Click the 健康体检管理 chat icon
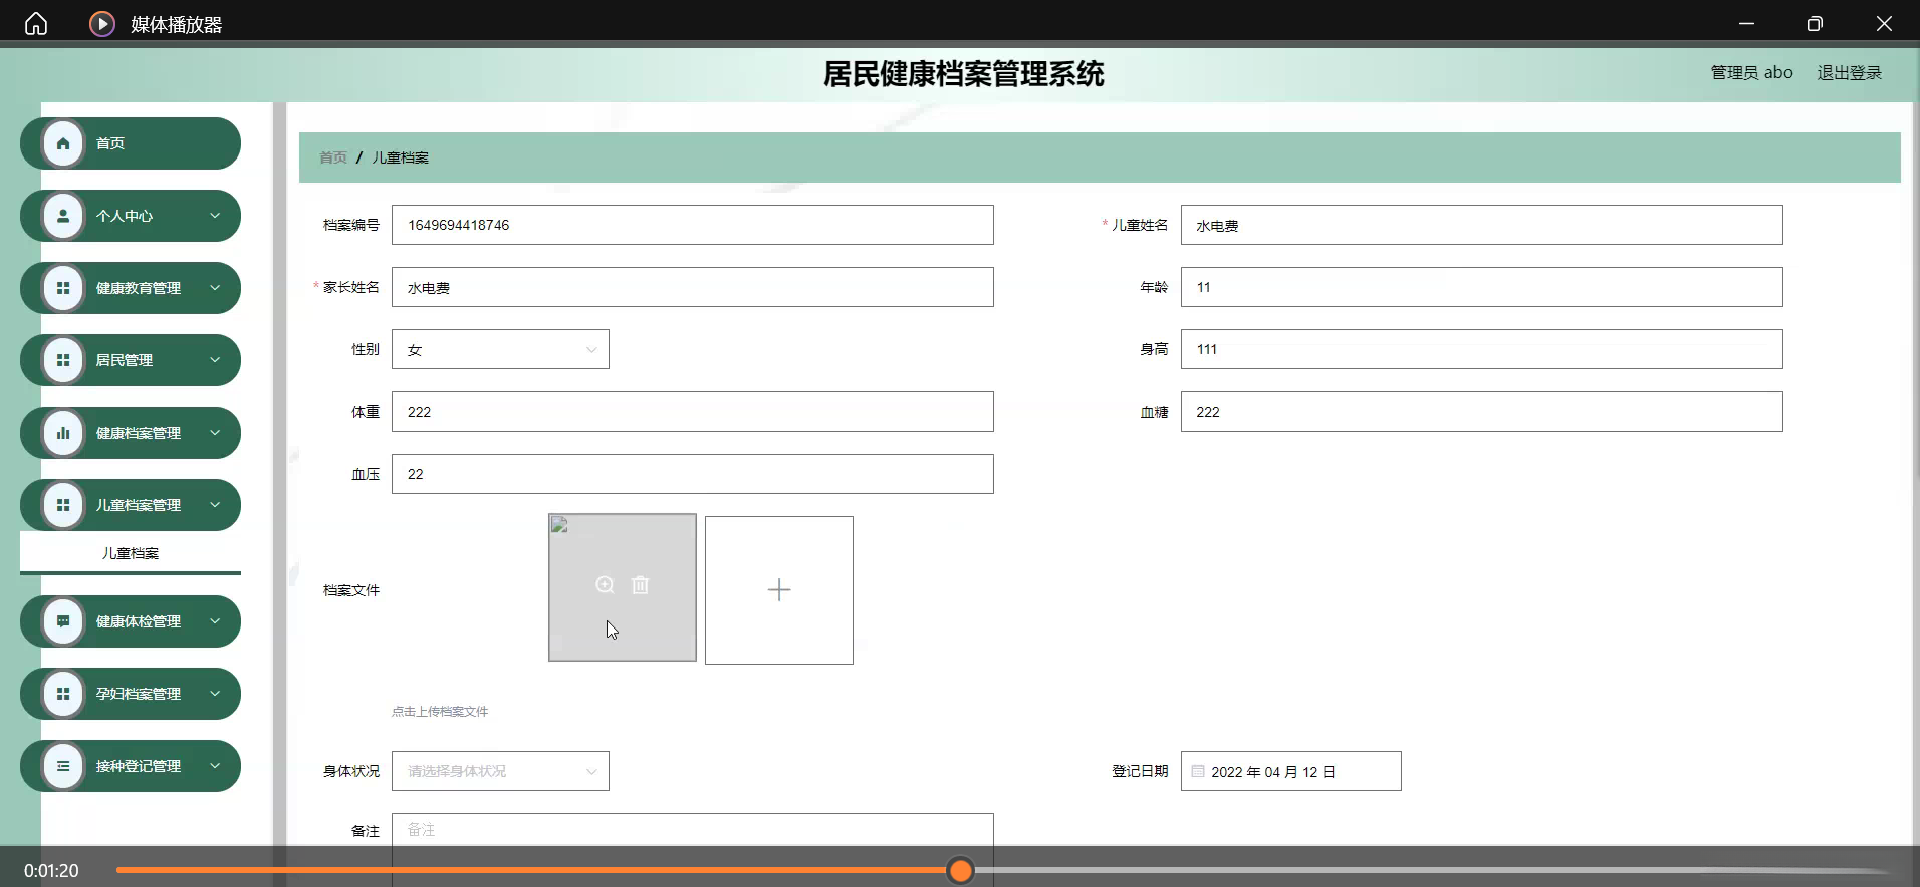 tap(63, 621)
